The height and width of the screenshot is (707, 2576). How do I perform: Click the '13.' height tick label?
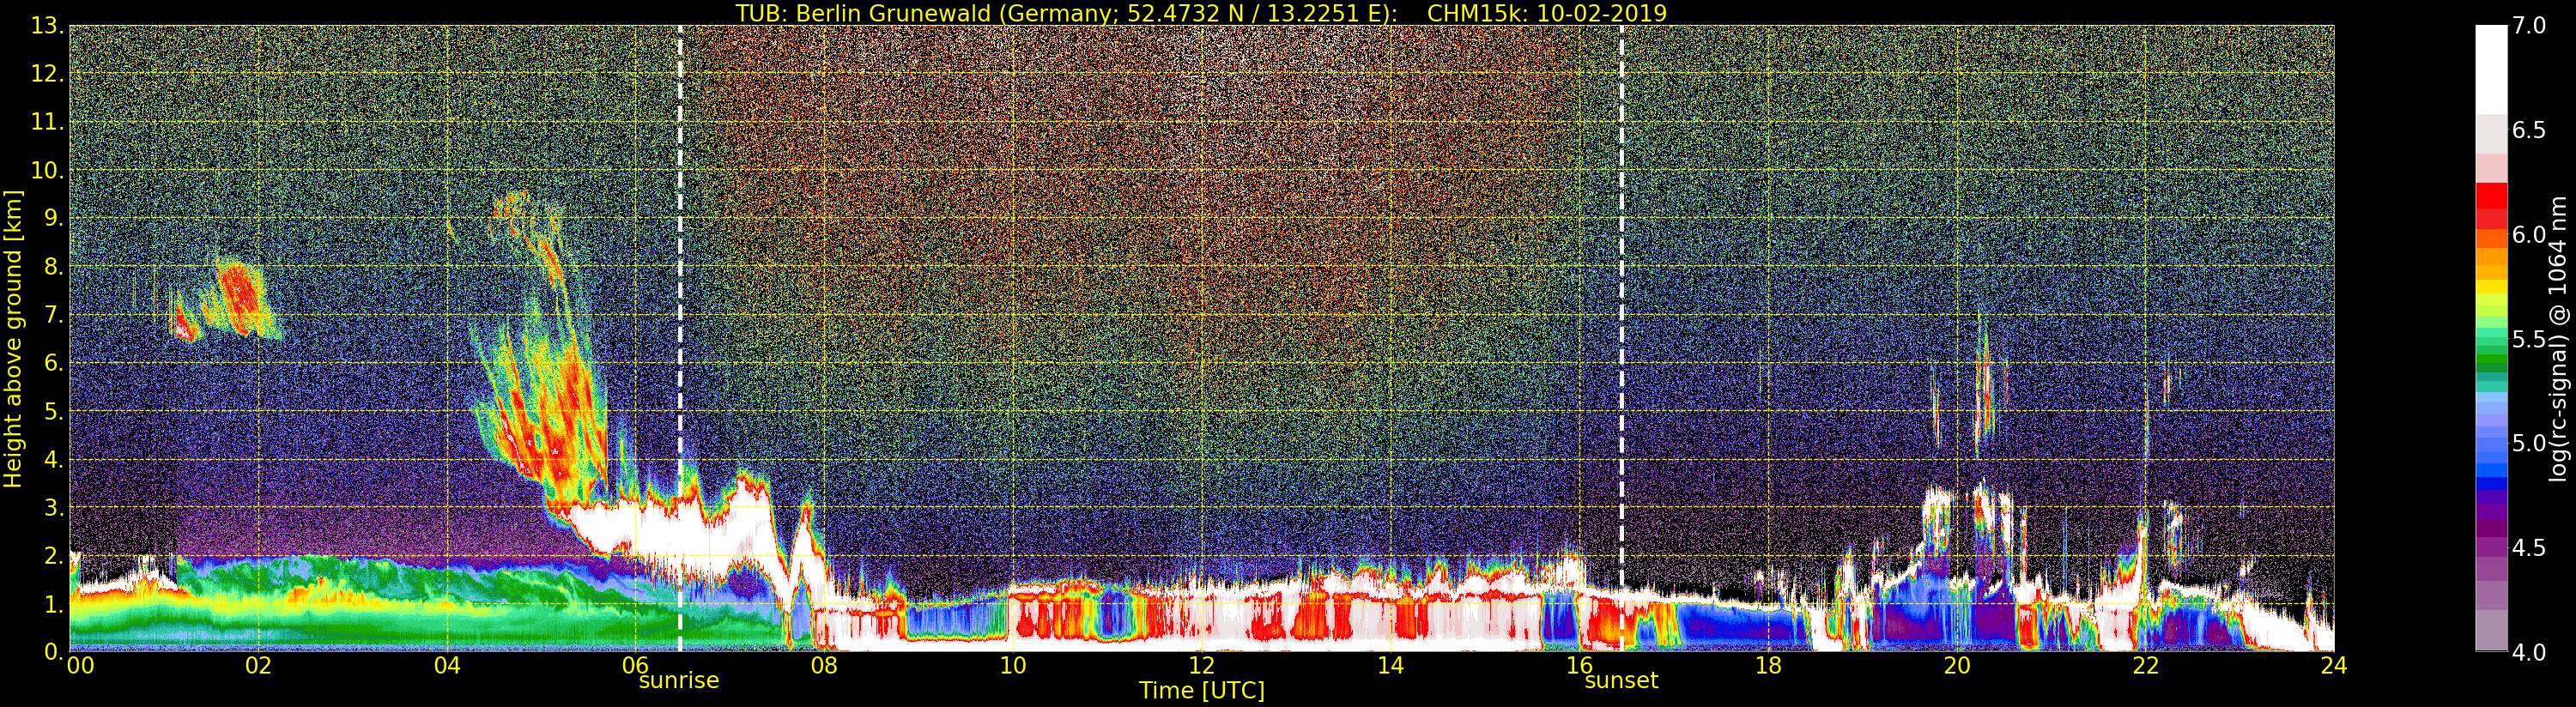(x=47, y=26)
